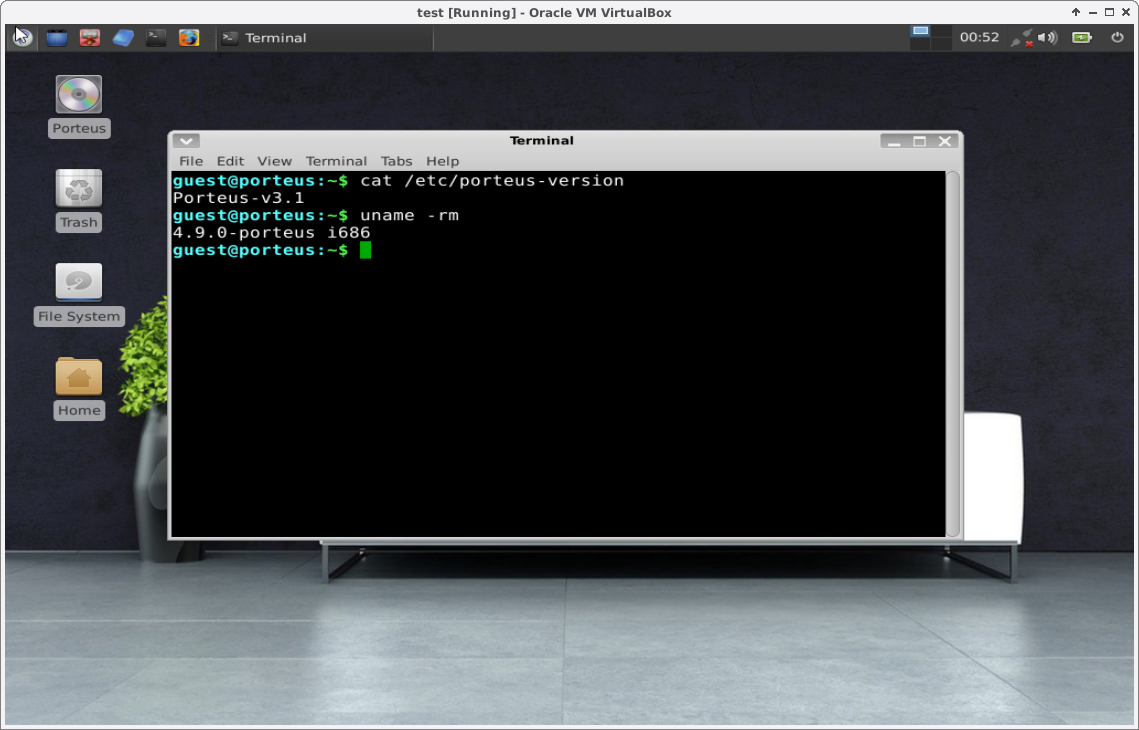Open the Edit menu in Terminal
Image resolution: width=1139 pixels, height=730 pixels.
(230, 161)
